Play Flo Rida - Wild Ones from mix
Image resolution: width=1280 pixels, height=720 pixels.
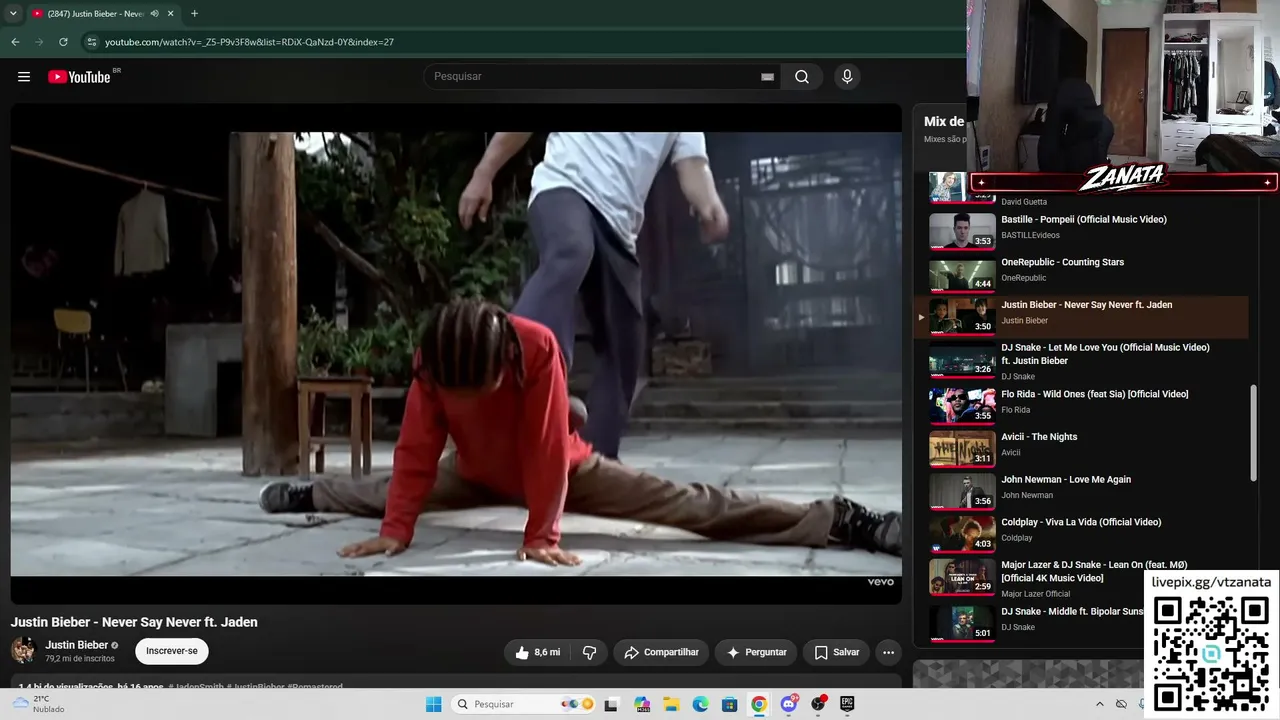pyautogui.click(x=1095, y=394)
